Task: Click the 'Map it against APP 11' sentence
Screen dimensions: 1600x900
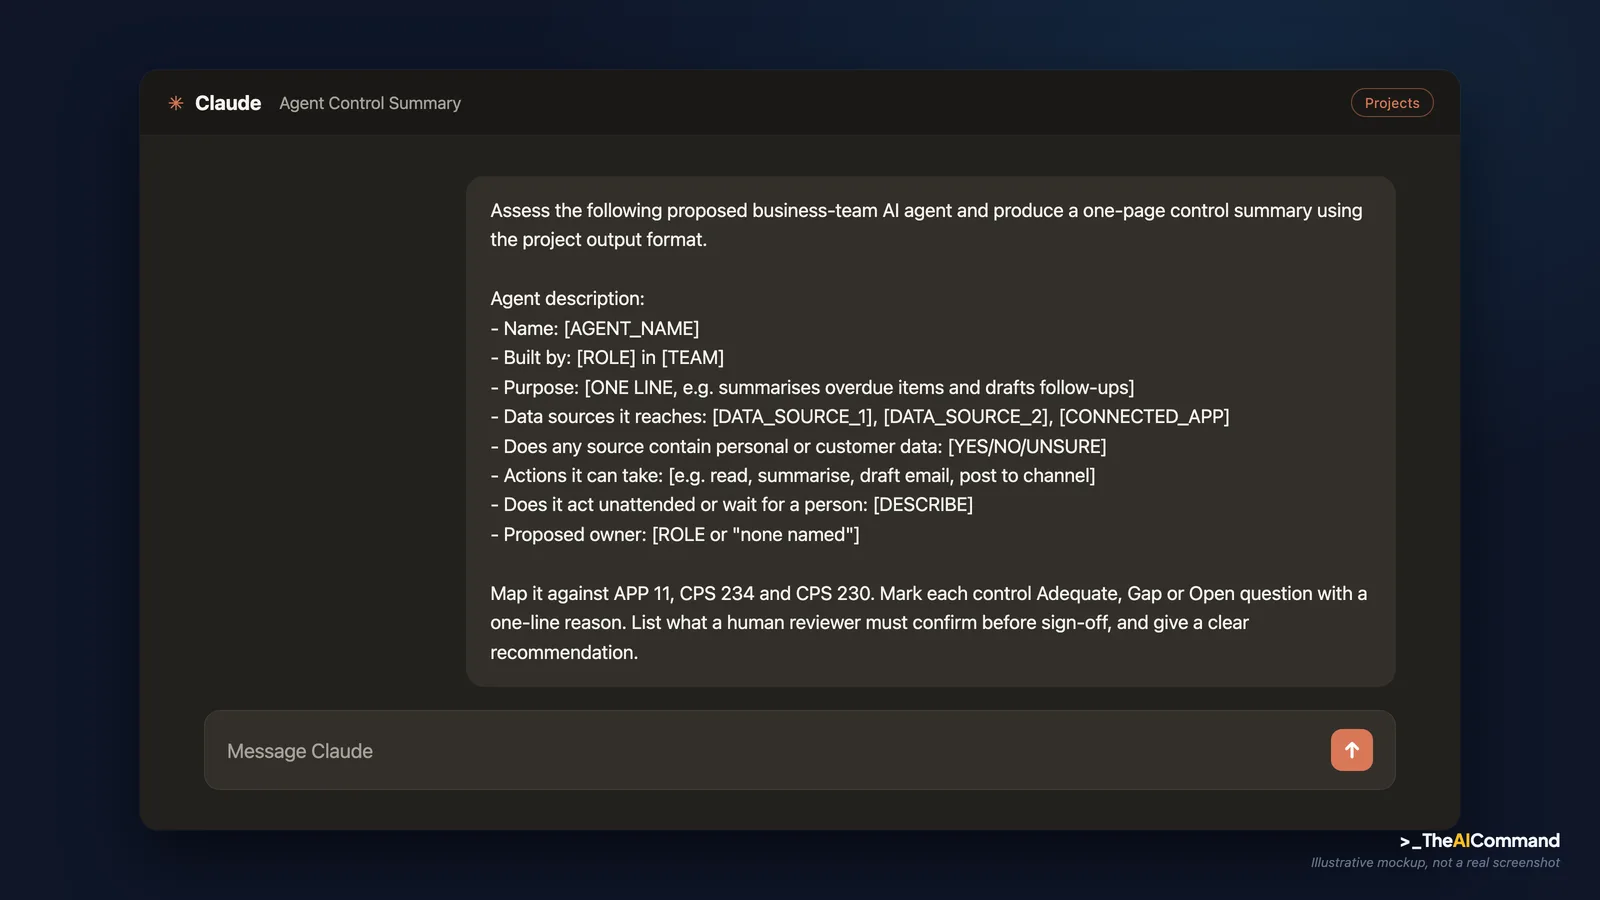Action: click(930, 622)
